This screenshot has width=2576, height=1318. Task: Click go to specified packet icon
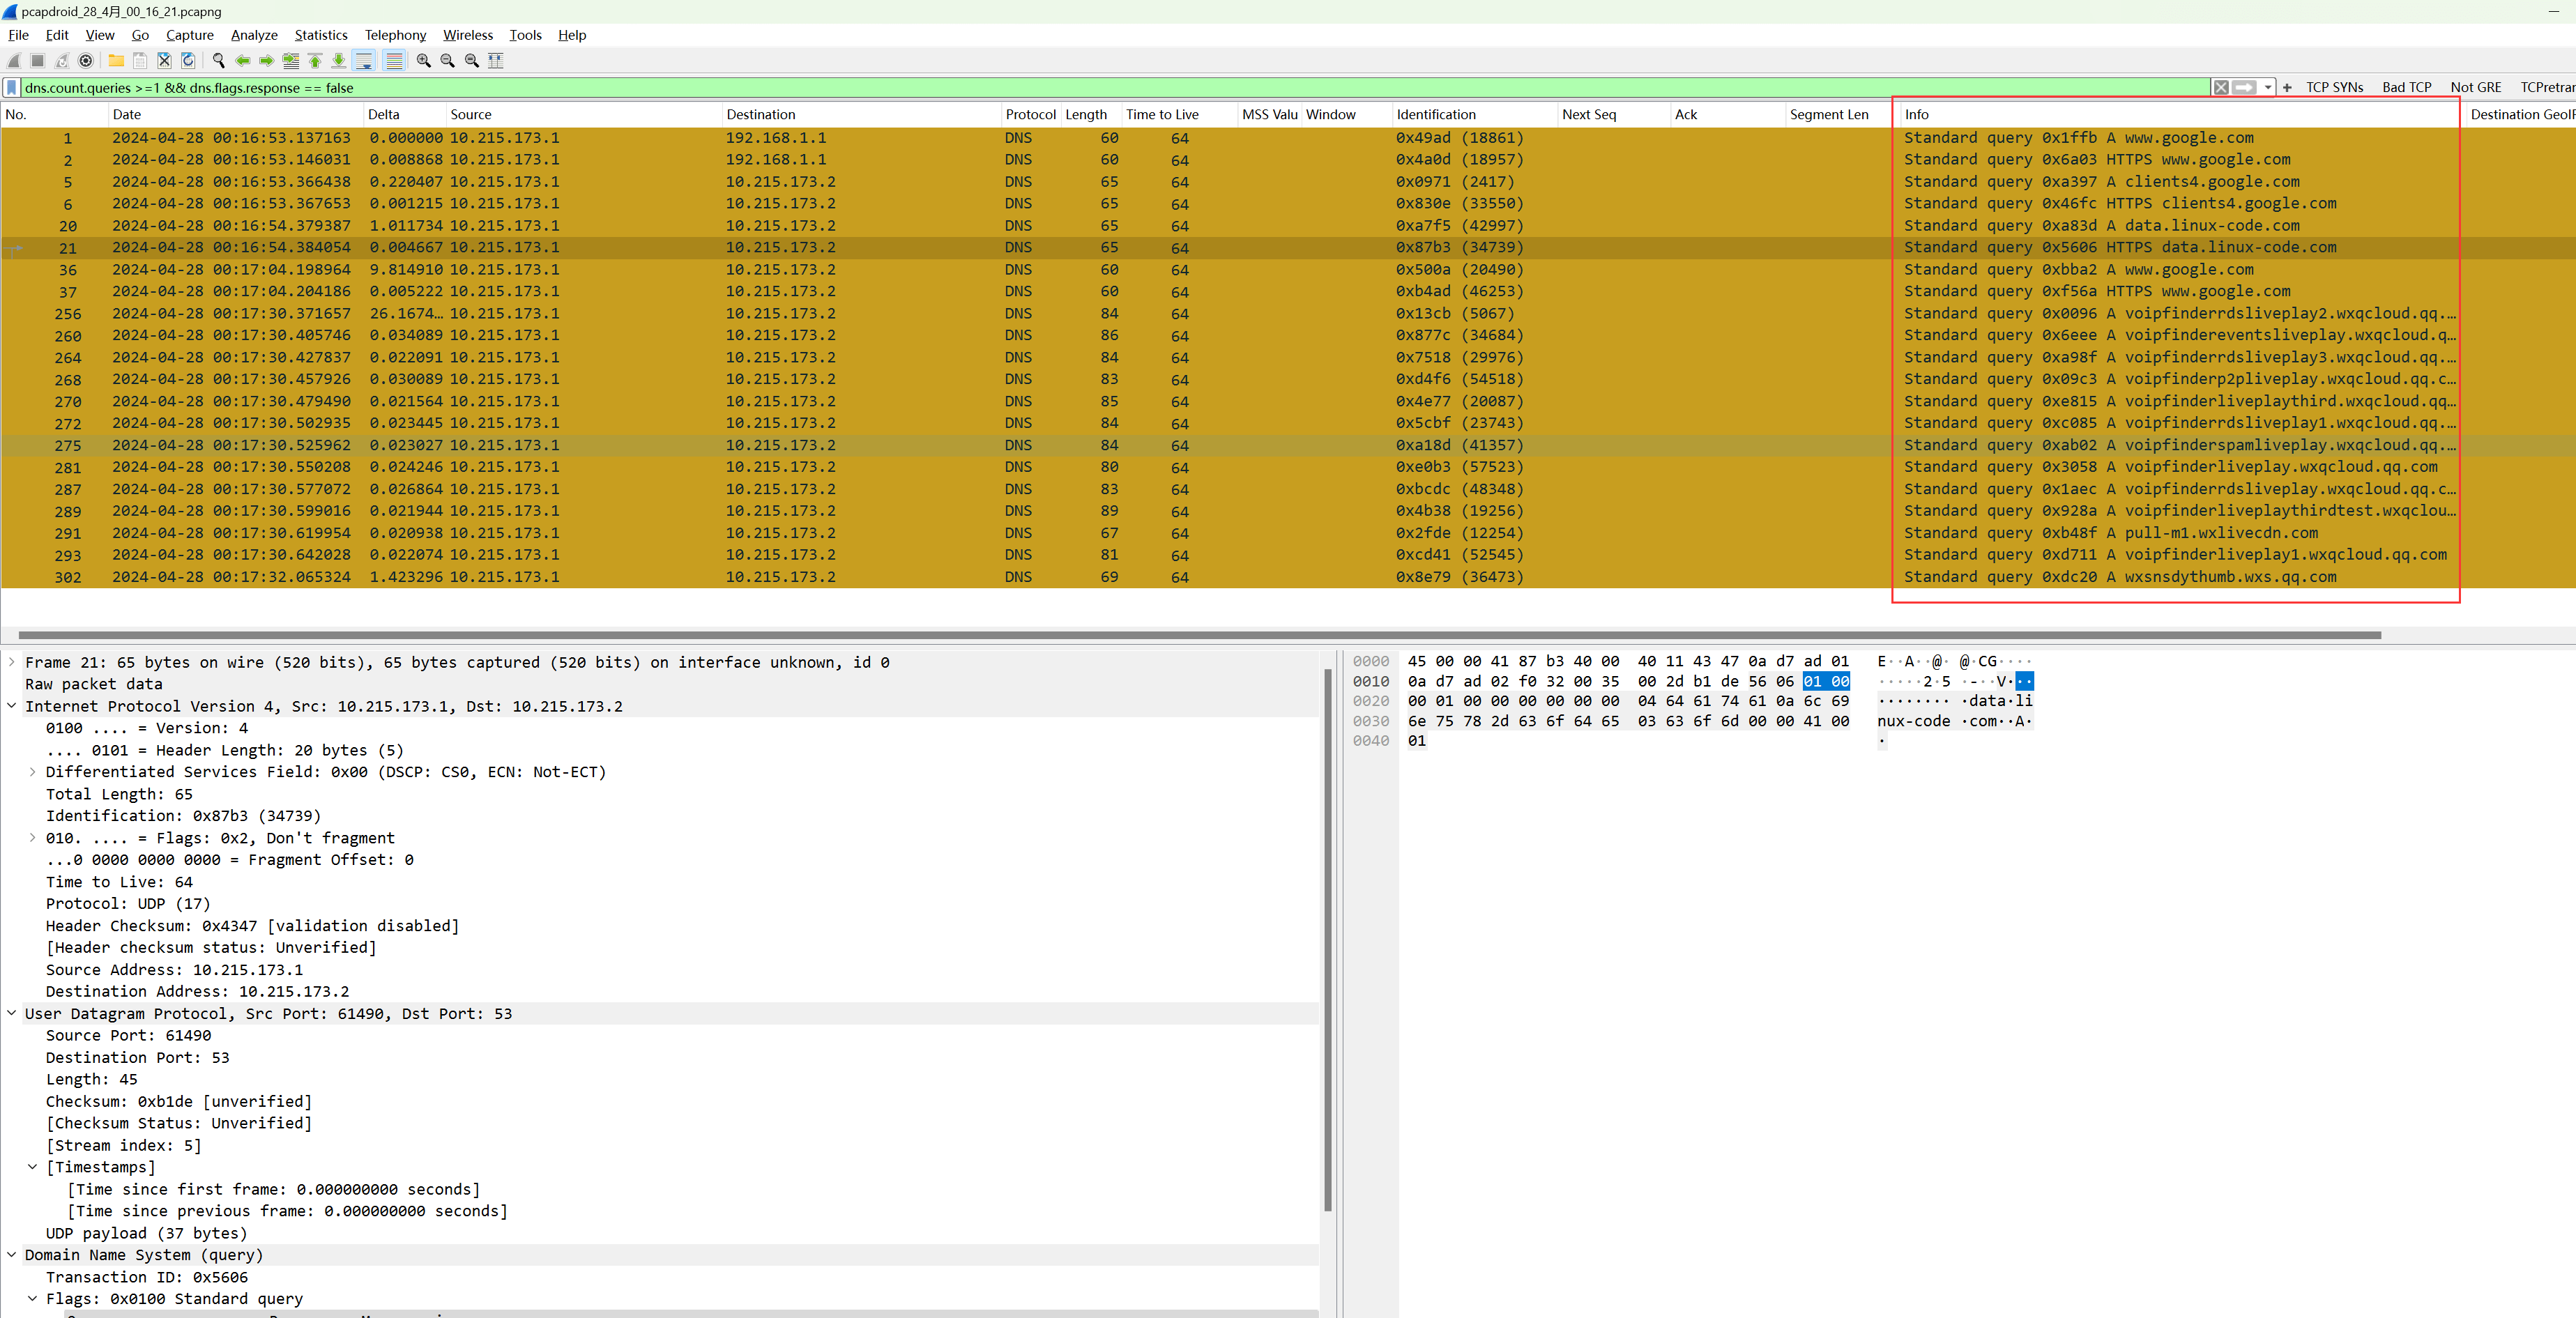pyautogui.click(x=291, y=61)
